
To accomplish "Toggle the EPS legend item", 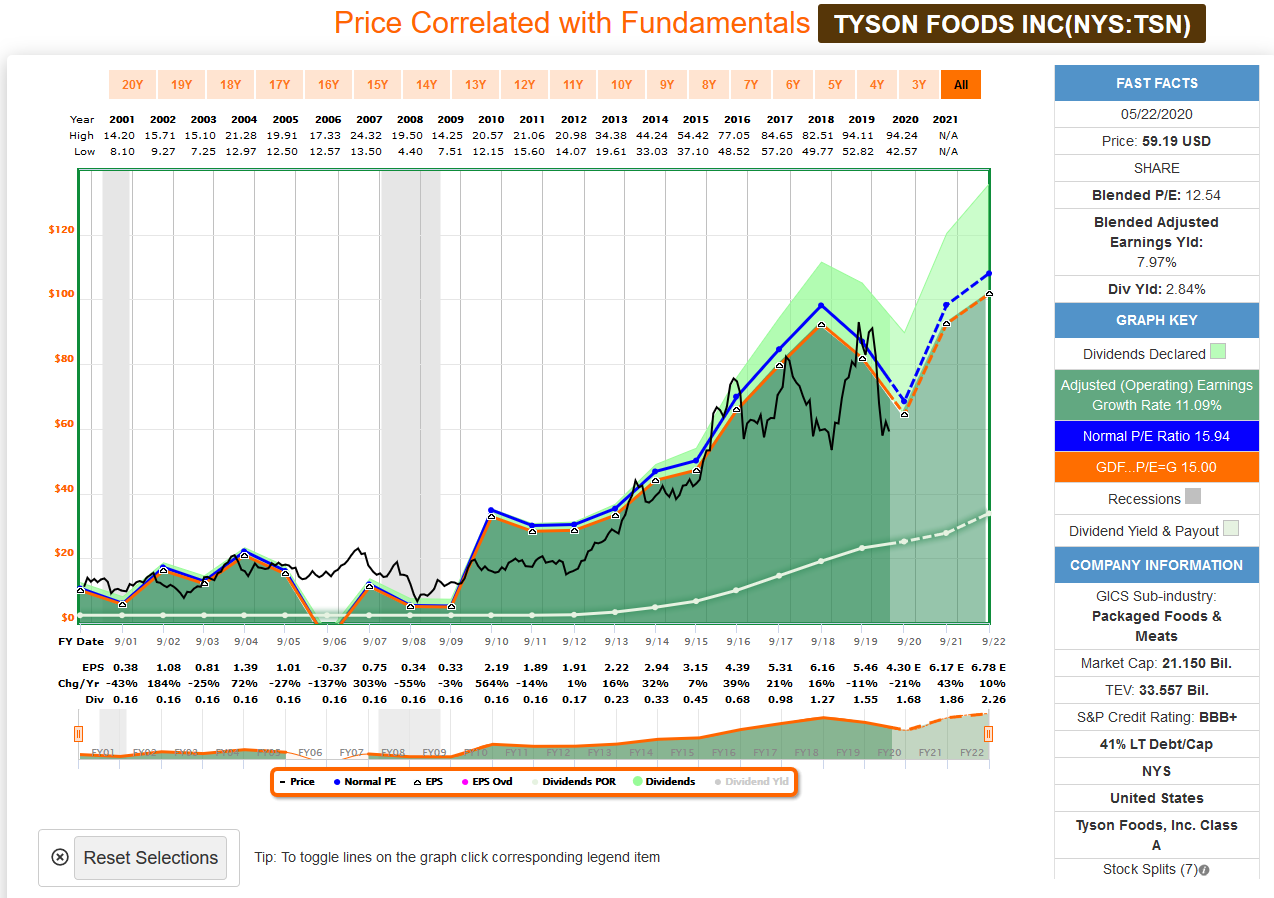I will click(428, 781).
